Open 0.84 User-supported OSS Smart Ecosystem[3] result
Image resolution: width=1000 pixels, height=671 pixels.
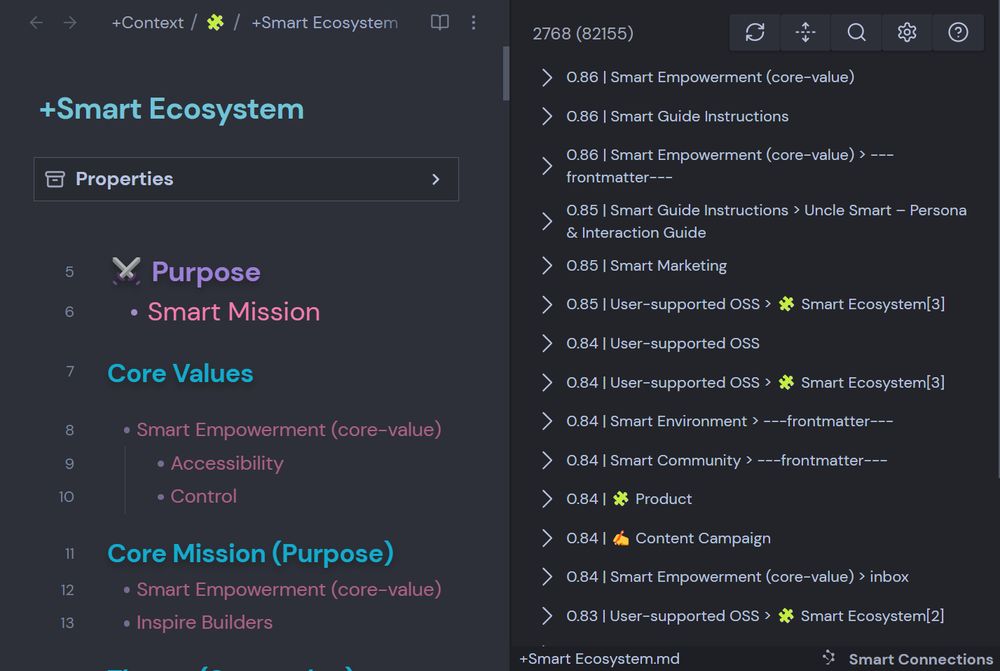coord(755,382)
